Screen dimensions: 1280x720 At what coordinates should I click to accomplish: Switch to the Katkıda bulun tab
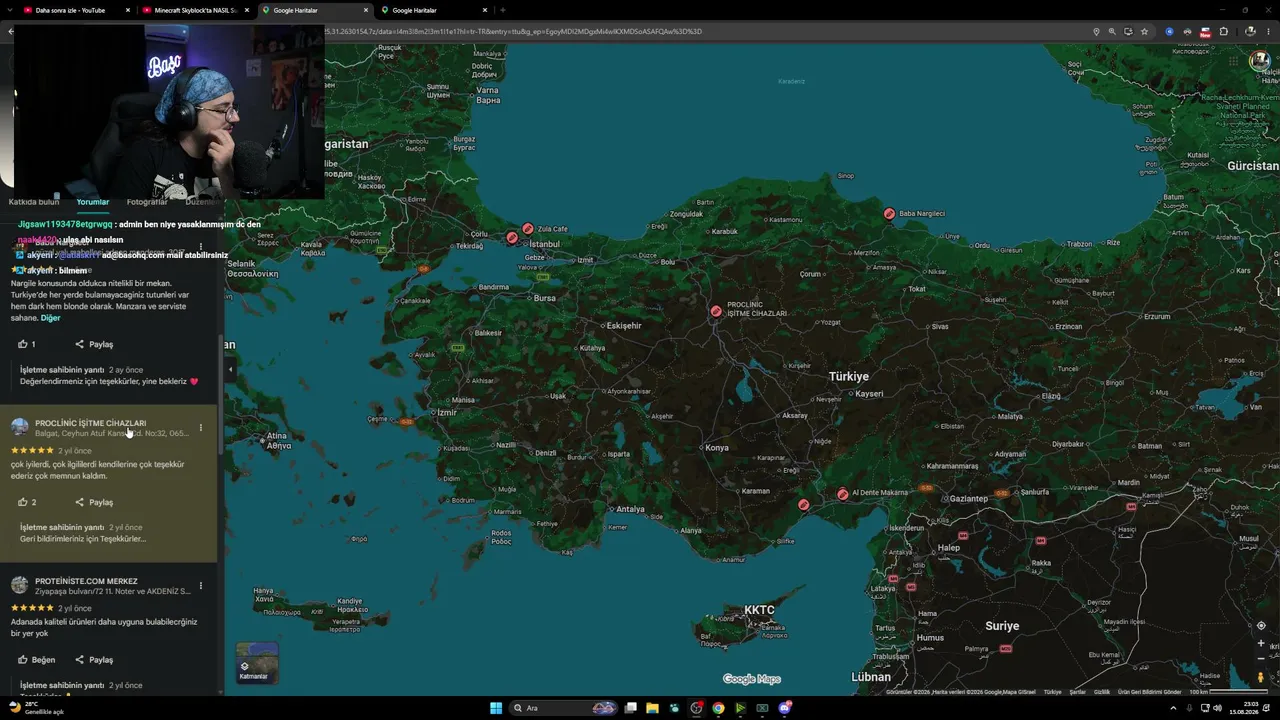(x=34, y=202)
